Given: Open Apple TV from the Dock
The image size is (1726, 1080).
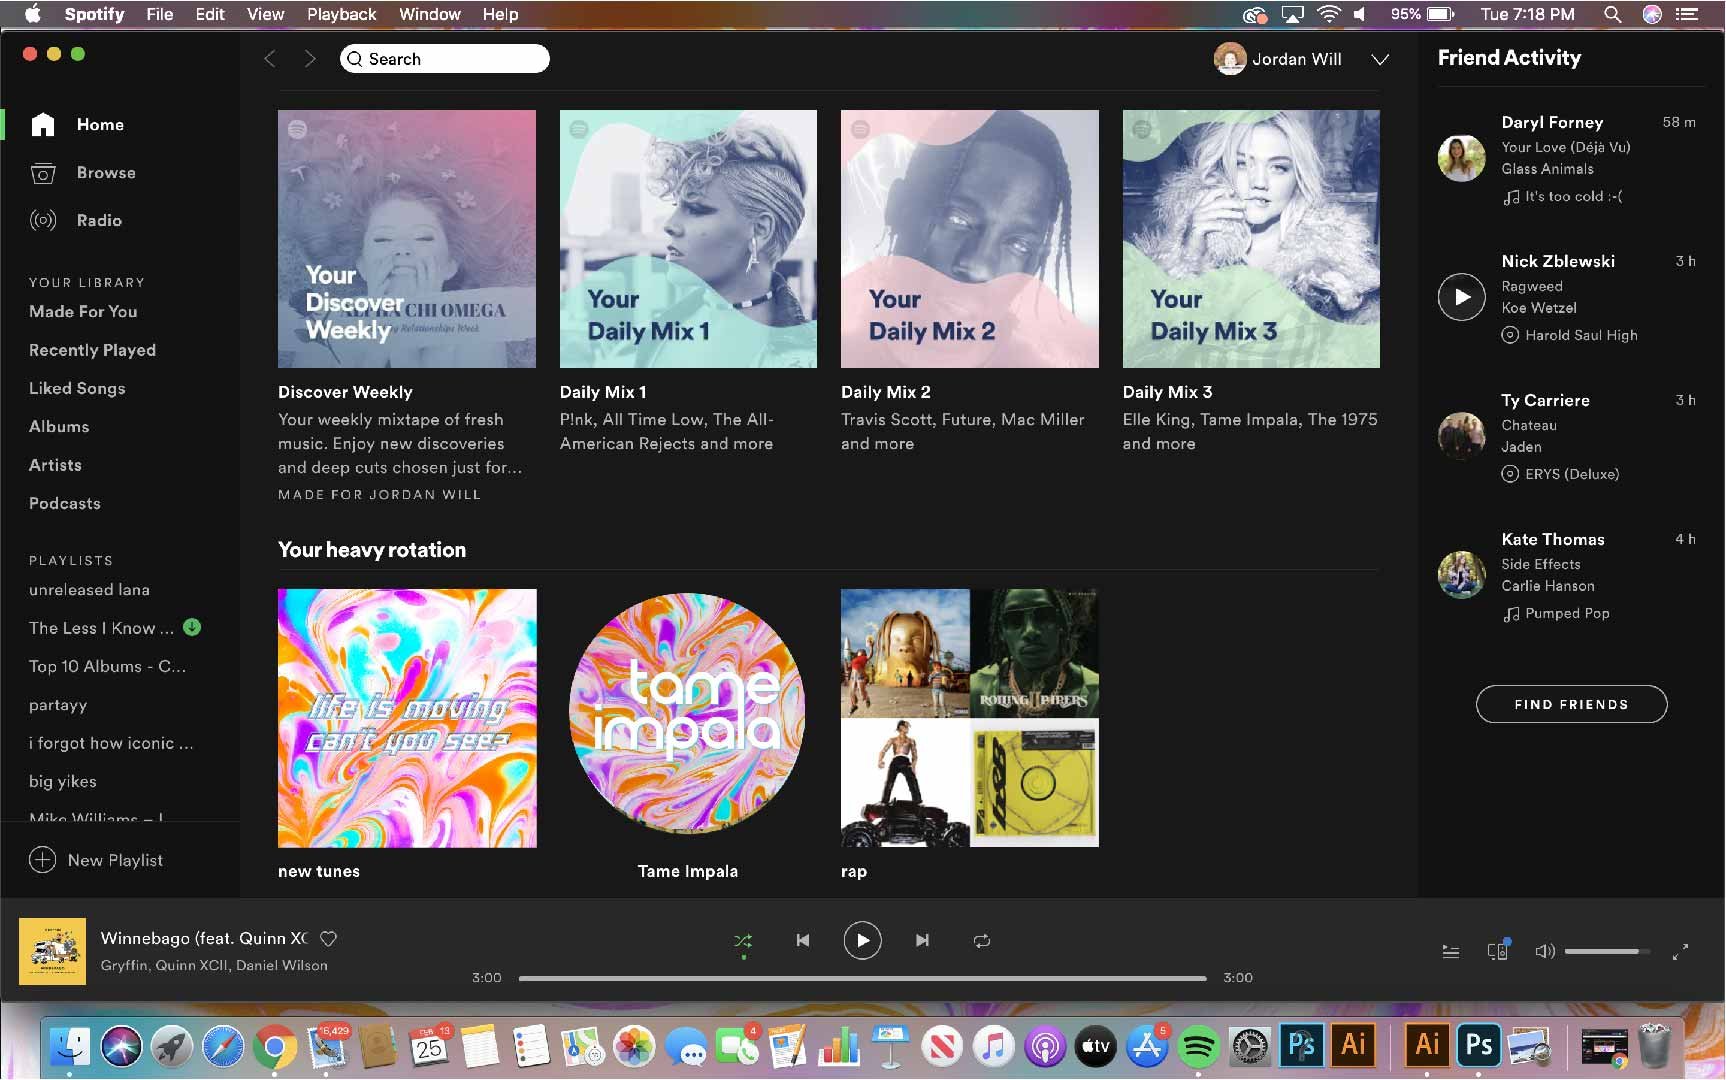Looking at the screenshot, I should 1095,1047.
